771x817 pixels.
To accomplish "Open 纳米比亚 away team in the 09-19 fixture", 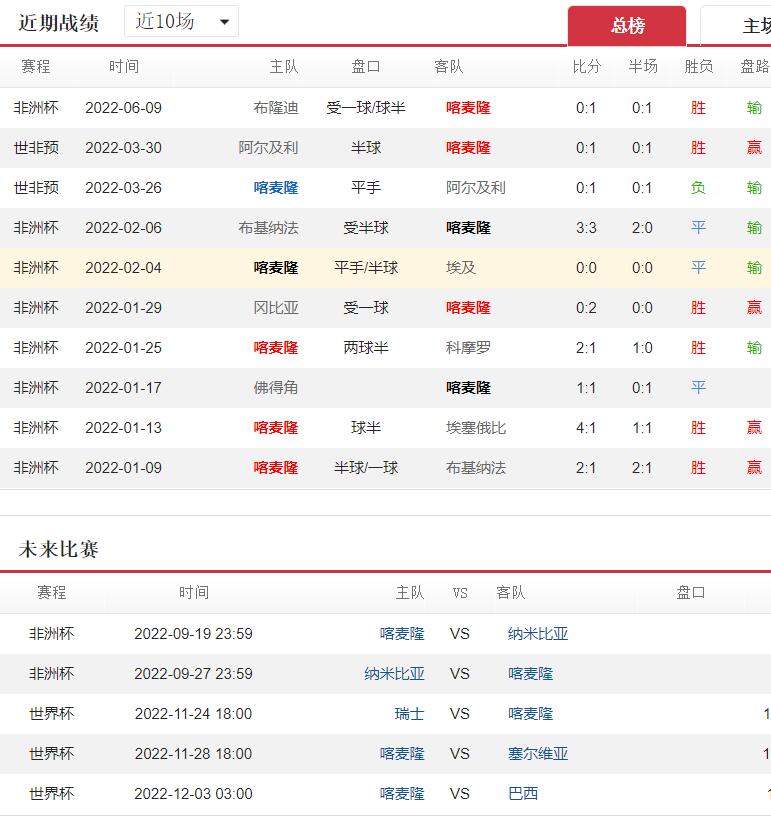I will point(538,634).
